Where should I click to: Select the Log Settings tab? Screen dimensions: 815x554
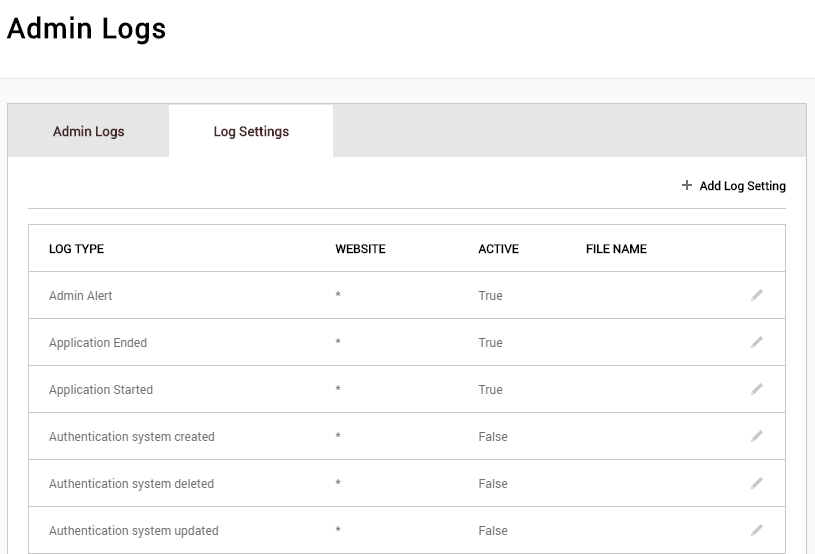(x=251, y=131)
